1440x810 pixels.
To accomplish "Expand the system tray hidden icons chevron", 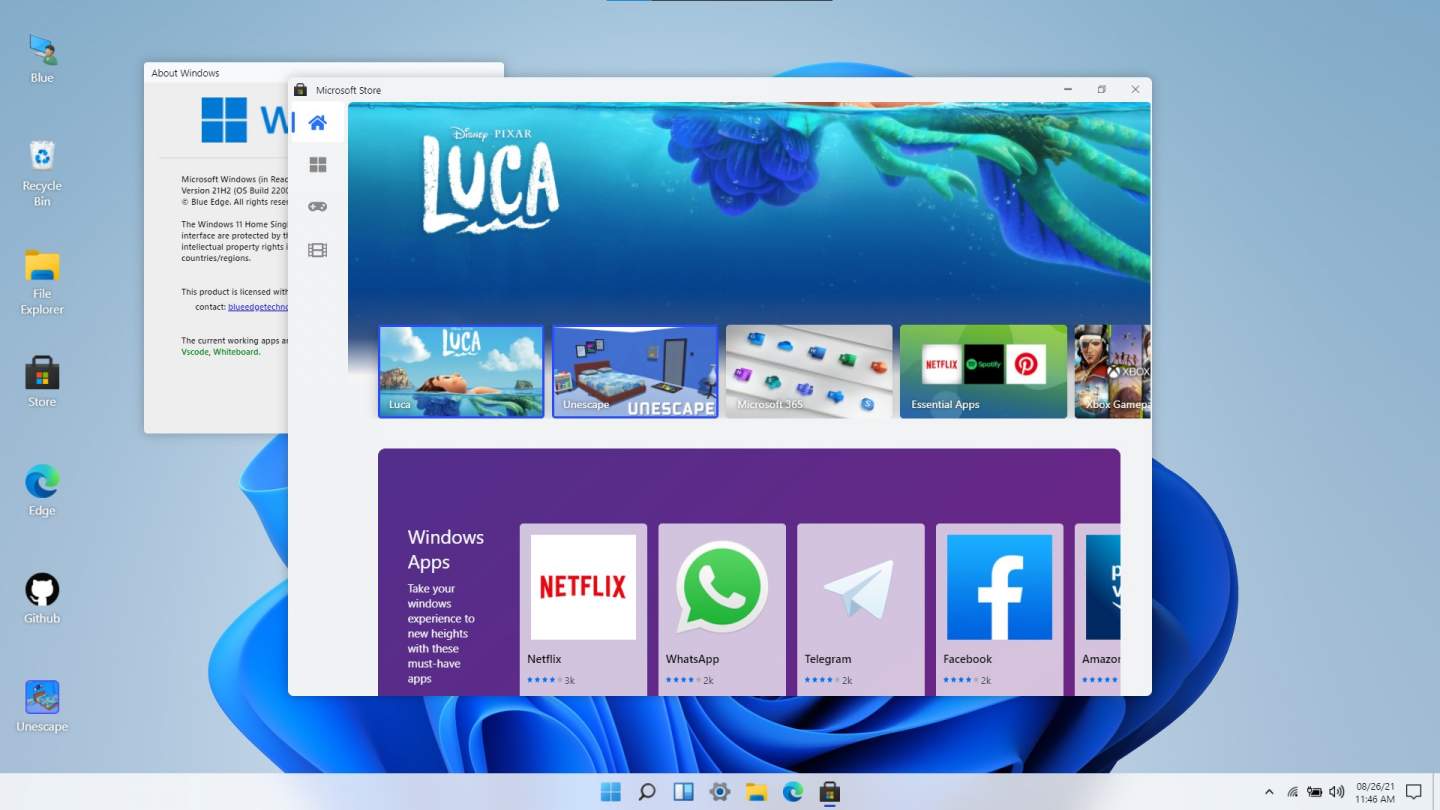I will (x=1269, y=792).
